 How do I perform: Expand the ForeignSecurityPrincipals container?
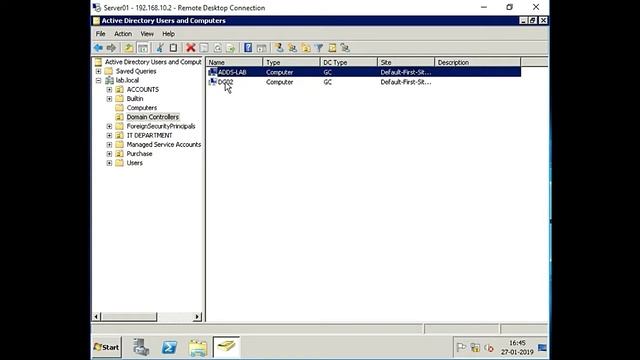(109, 126)
